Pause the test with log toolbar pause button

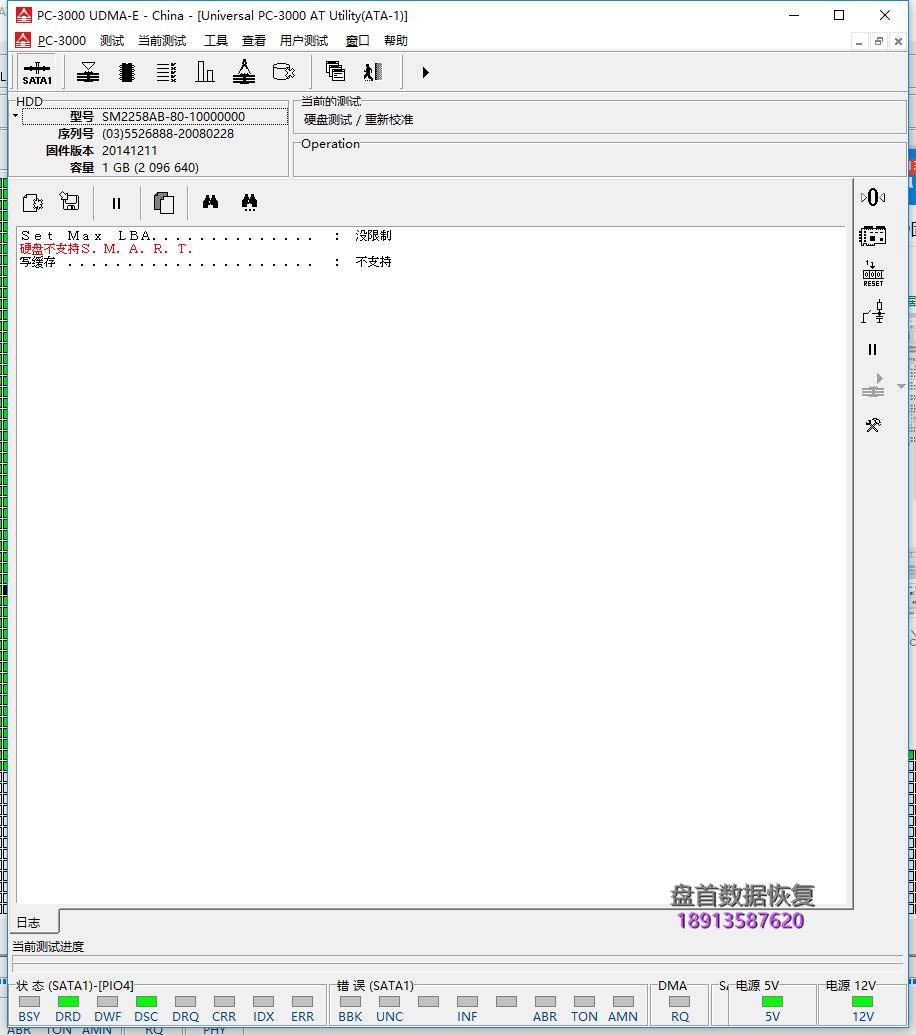click(x=116, y=203)
